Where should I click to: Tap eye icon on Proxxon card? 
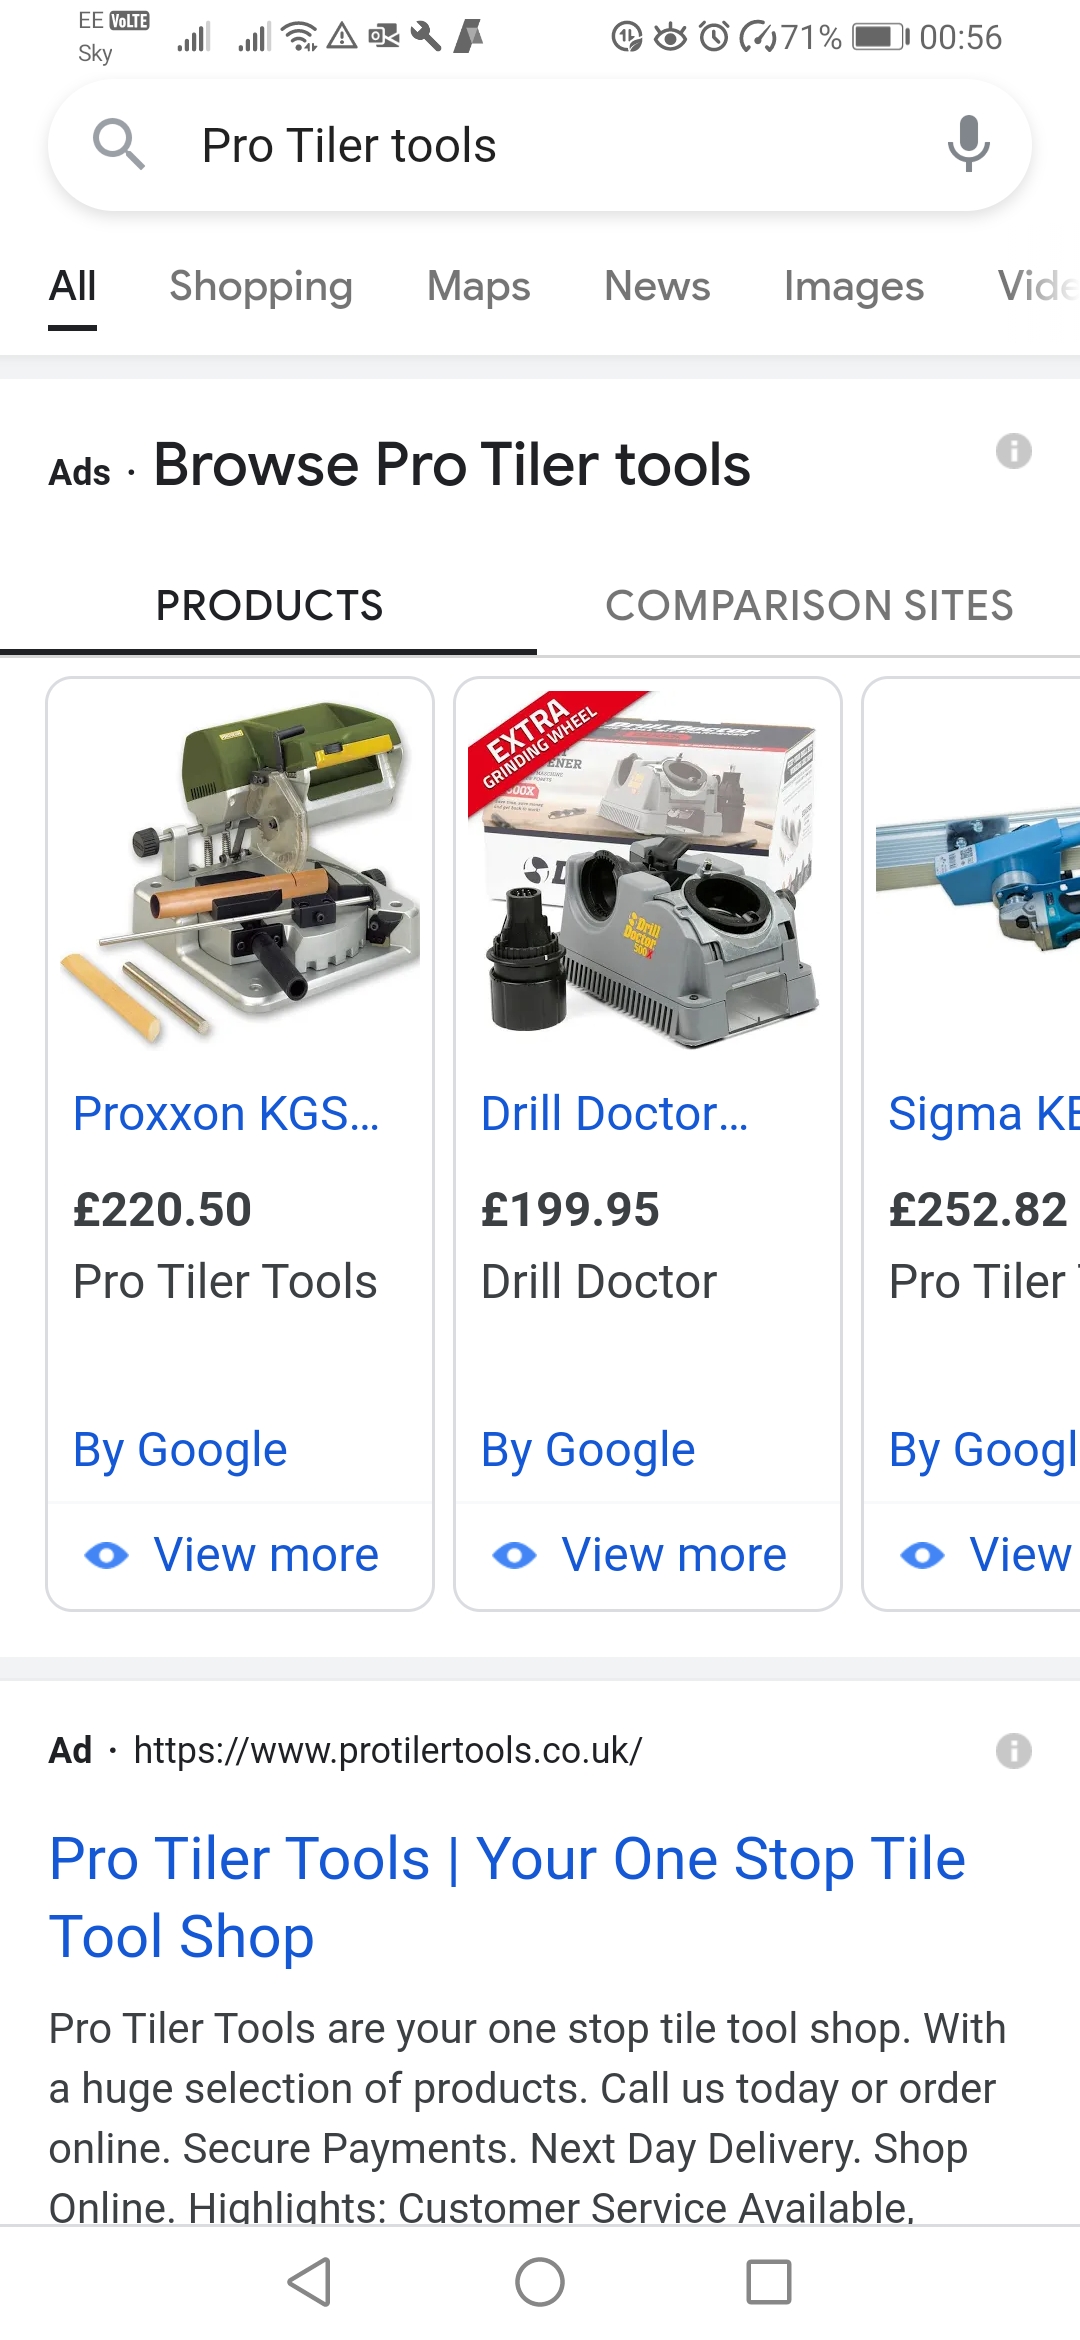click(x=107, y=1555)
